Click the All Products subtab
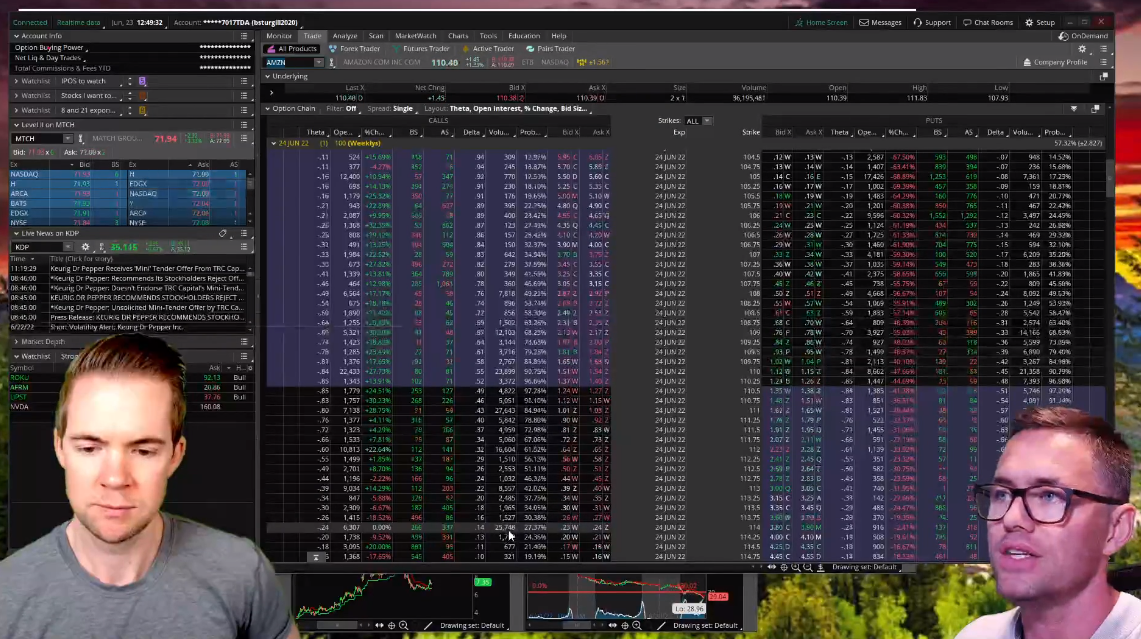Image resolution: width=1141 pixels, height=639 pixels. click(292, 49)
